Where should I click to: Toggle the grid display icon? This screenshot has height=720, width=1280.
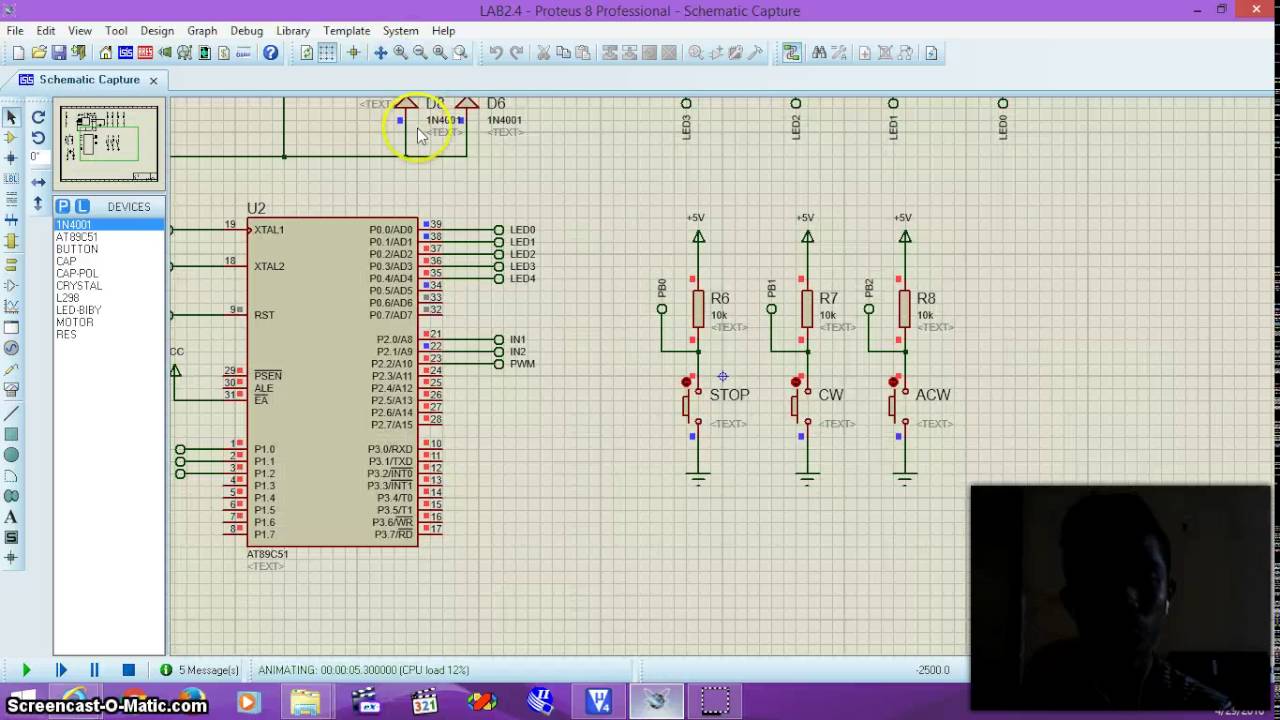pyautogui.click(x=327, y=53)
